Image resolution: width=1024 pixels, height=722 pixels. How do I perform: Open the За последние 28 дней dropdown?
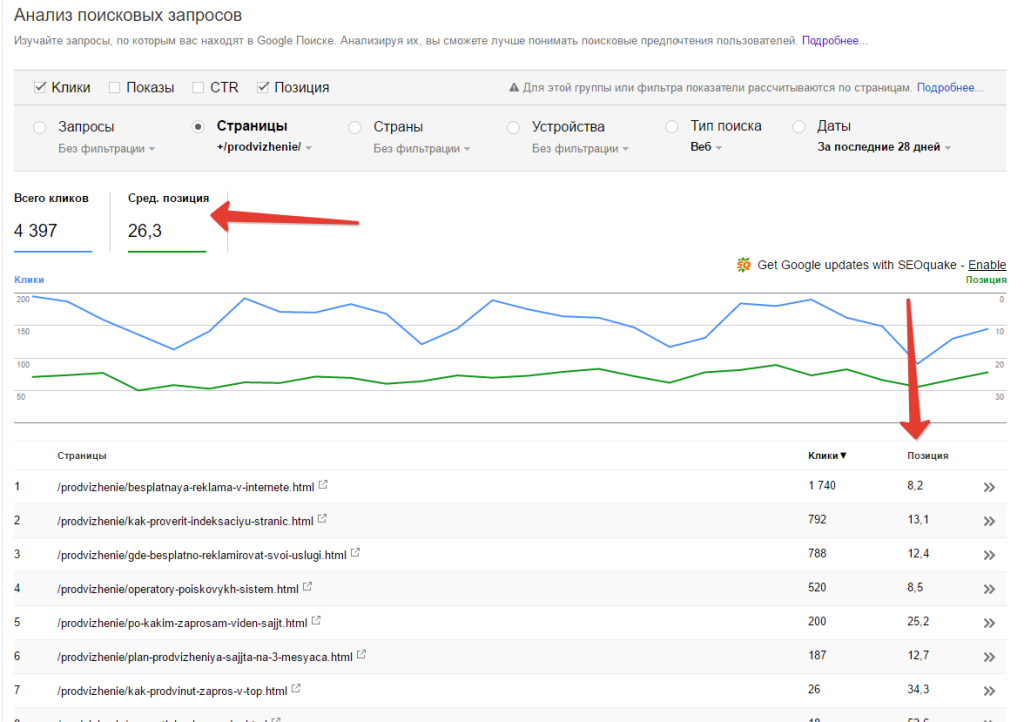[x=884, y=147]
